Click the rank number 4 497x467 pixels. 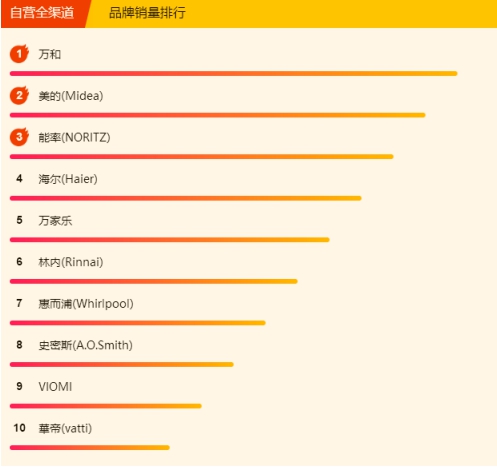pos(19,179)
